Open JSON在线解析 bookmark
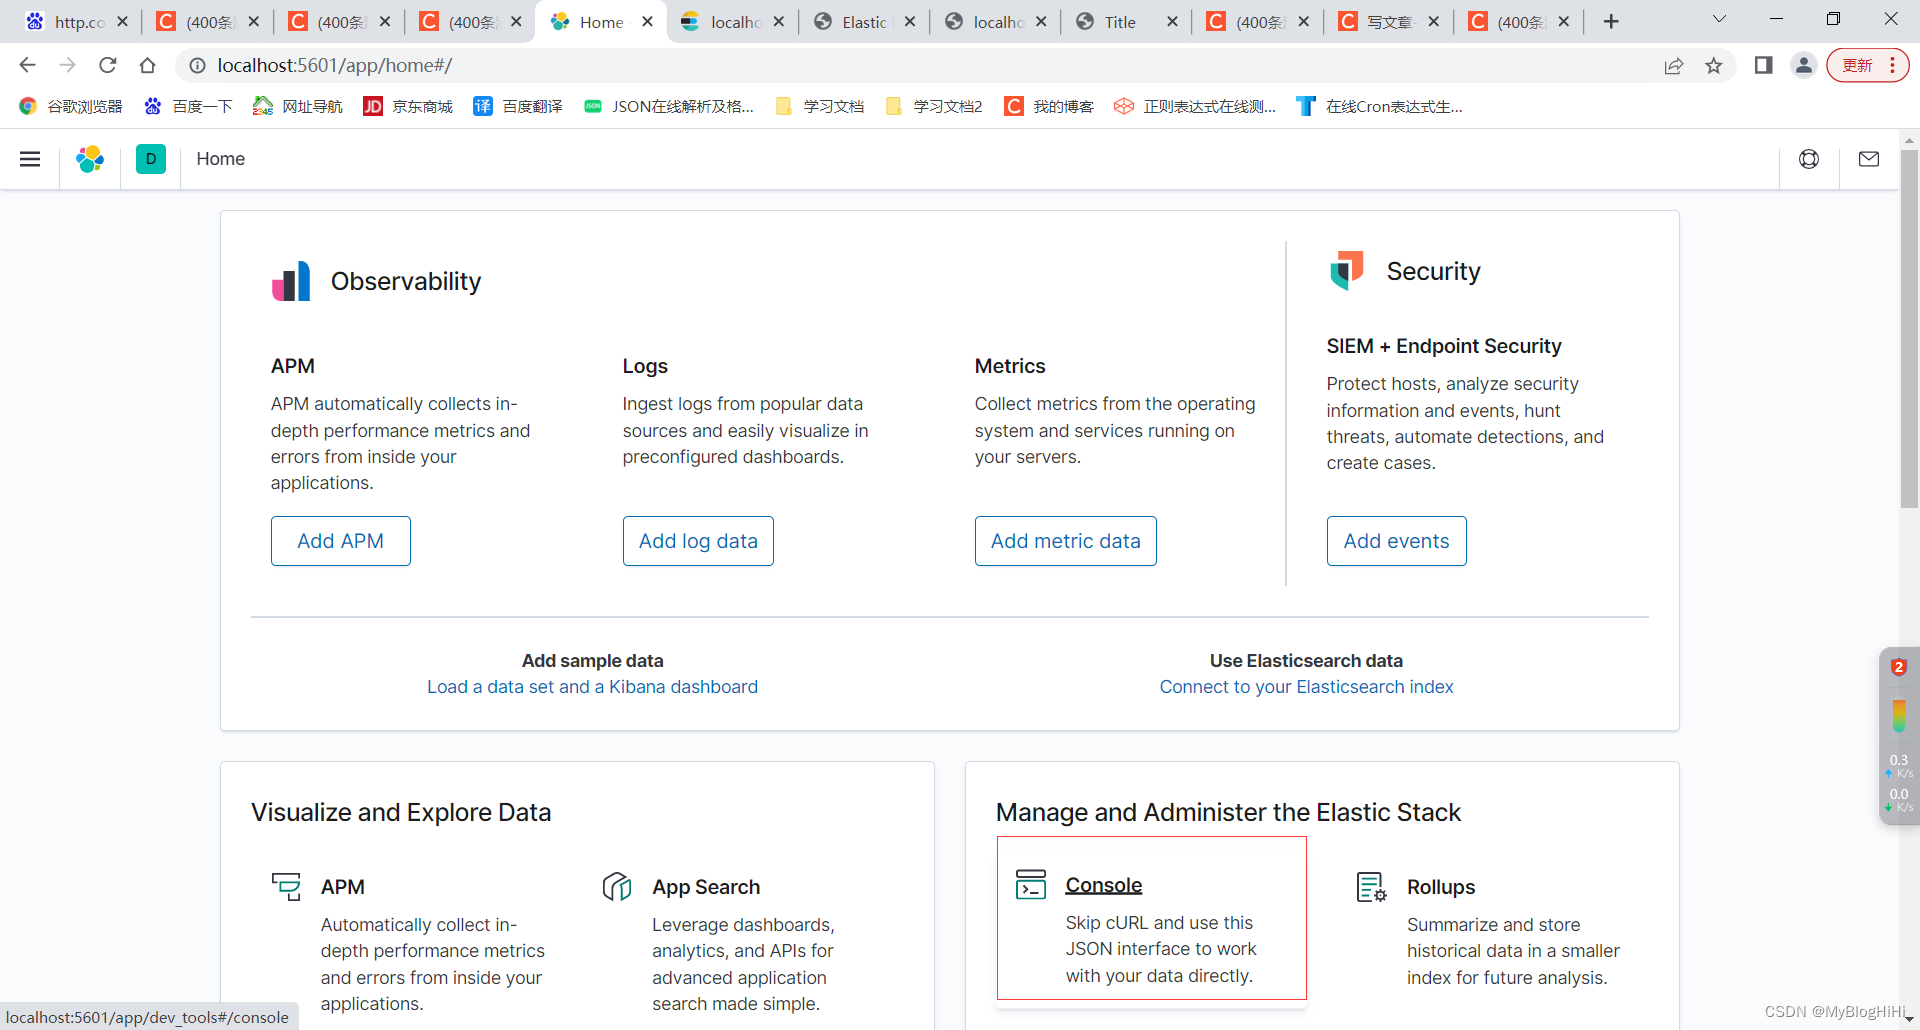The height and width of the screenshot is (1030, 1920). pyautogui.click(x=668, y=106)
